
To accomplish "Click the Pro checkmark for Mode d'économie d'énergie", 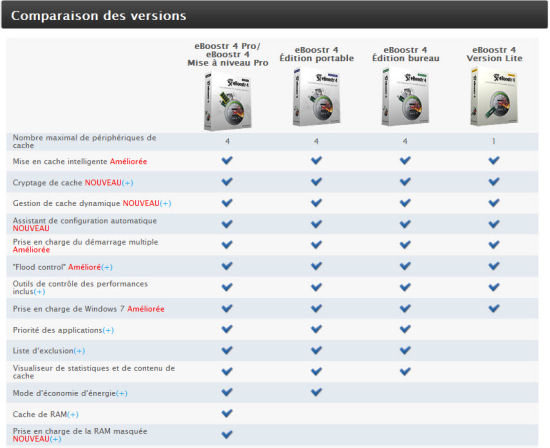I will tap(227, 392).
